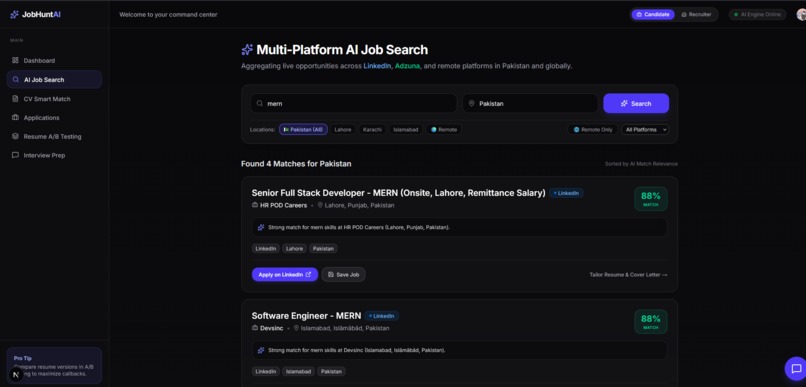806x387 pixels.
Task: Click the map pin icon in location field
Action: click(x=471, y=103)
